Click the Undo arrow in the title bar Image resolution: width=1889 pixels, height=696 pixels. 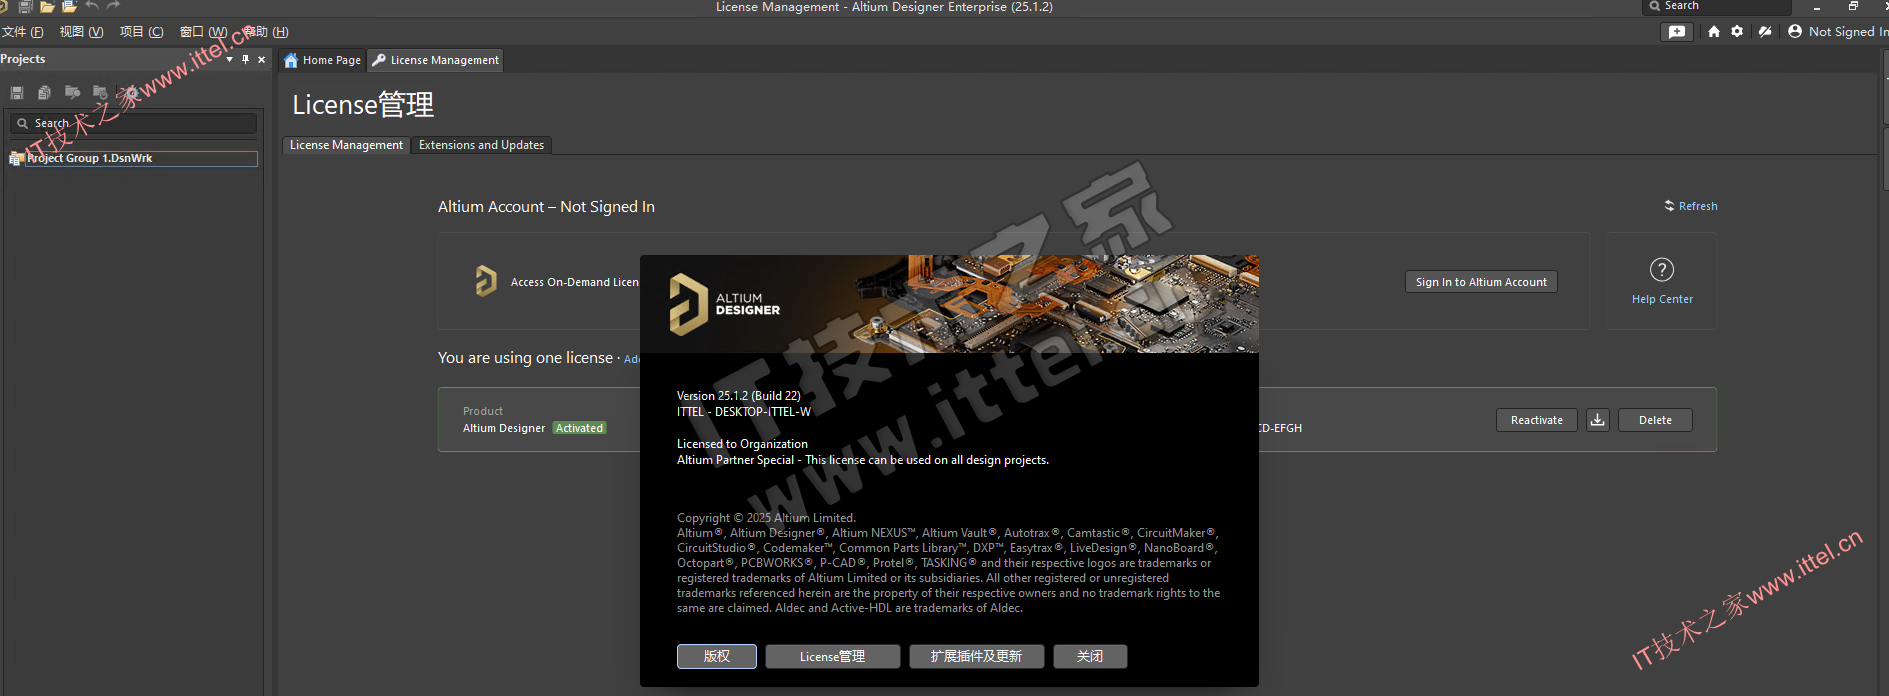92,6
